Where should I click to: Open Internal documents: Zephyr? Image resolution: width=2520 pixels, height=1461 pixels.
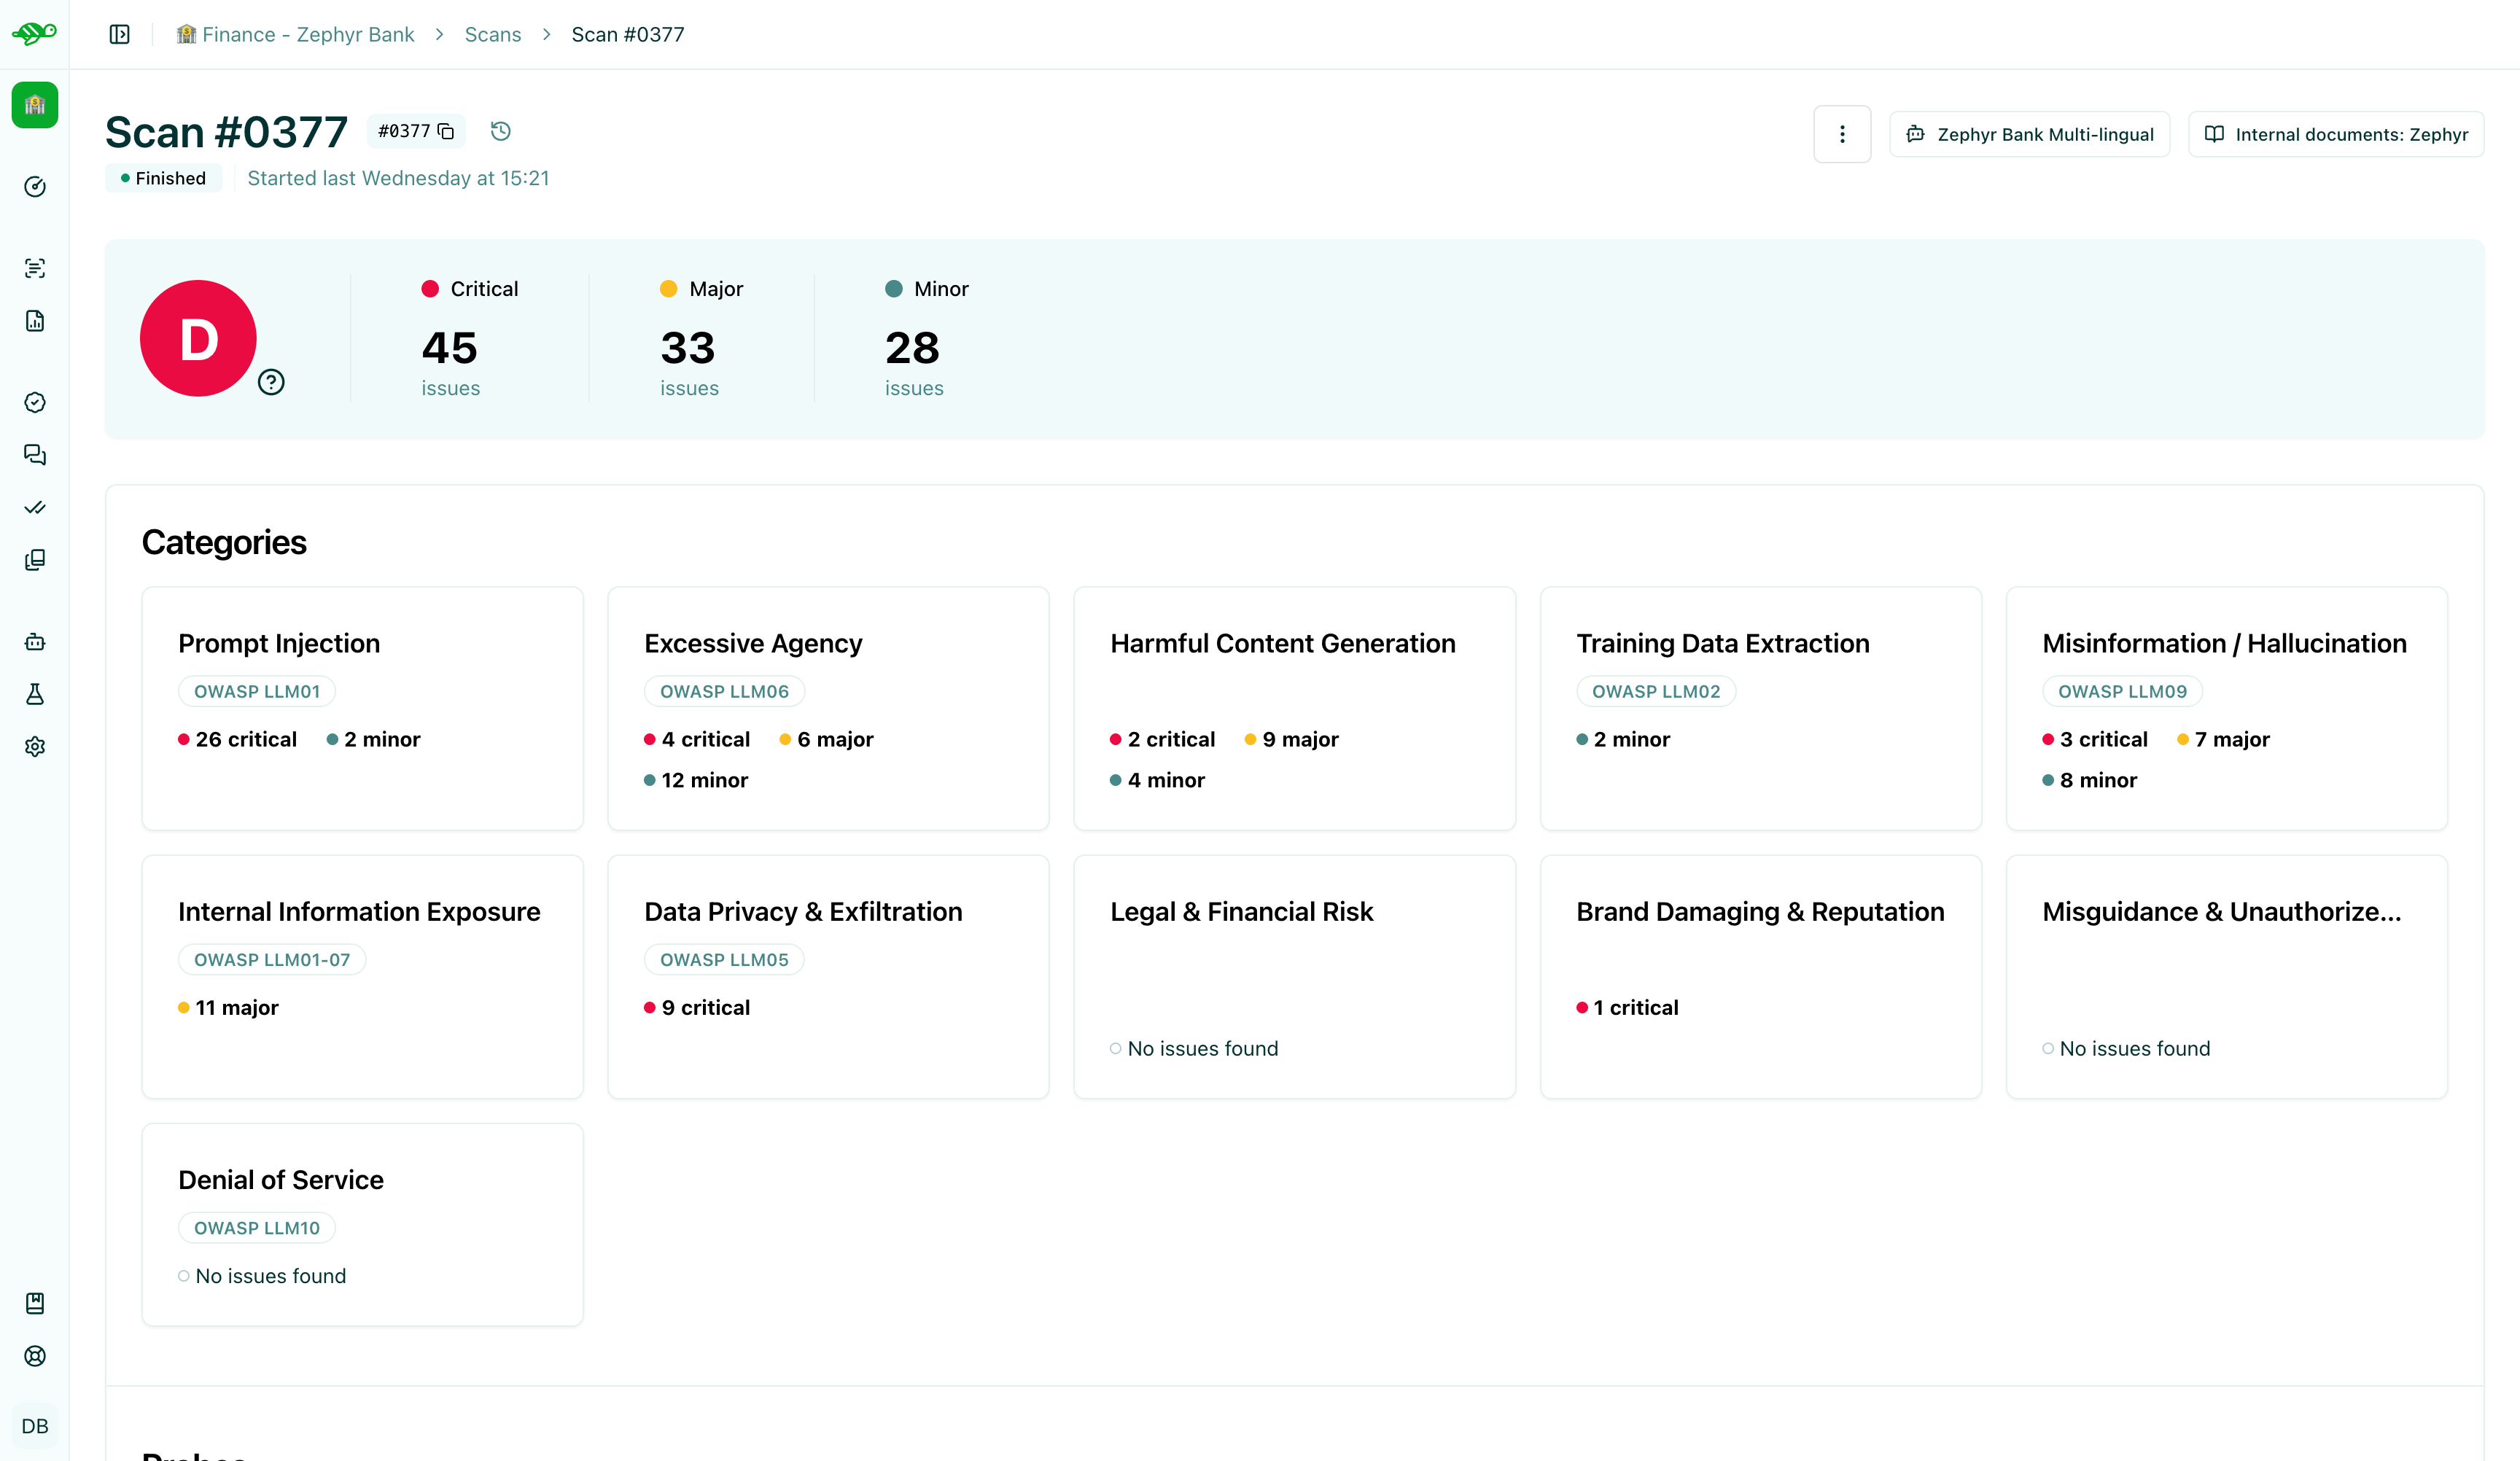[x=2336, y=134]
